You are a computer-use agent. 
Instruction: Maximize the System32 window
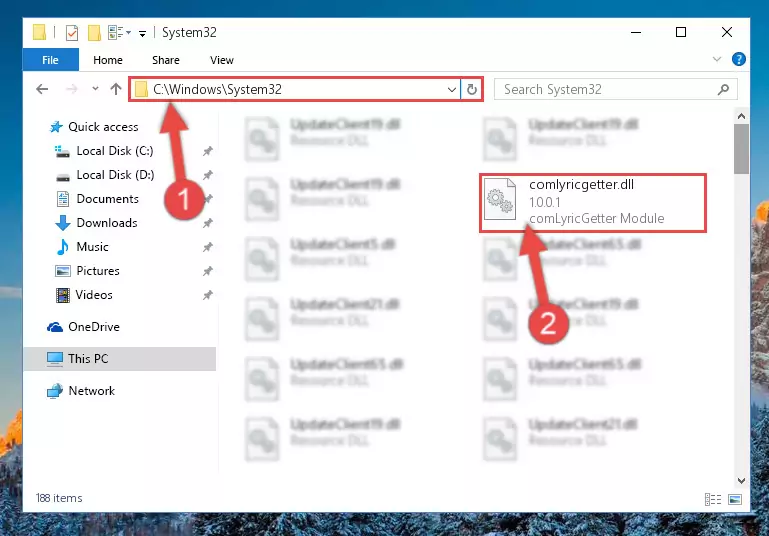pyautogui.click(x=681, y=32)
